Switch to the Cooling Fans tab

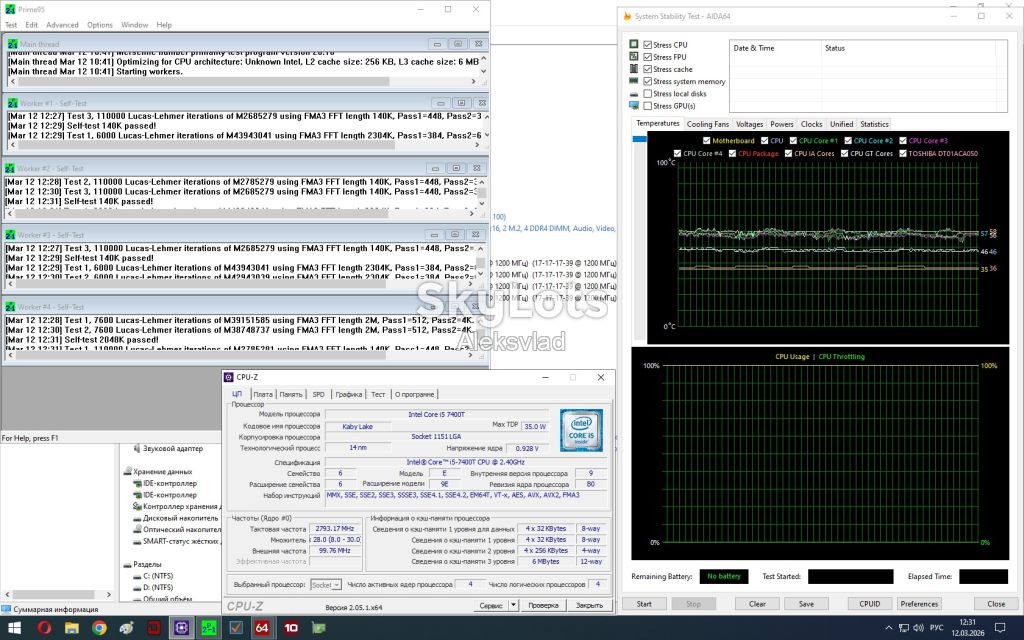[x=707, y=123]
